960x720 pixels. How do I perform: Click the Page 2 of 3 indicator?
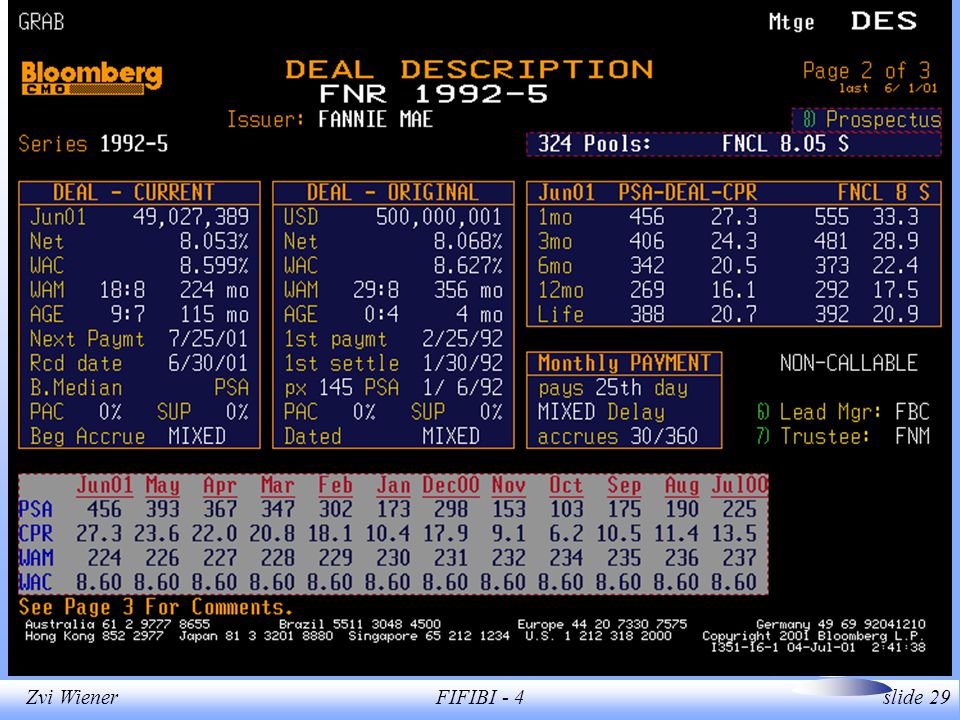(x=866, y=71)
